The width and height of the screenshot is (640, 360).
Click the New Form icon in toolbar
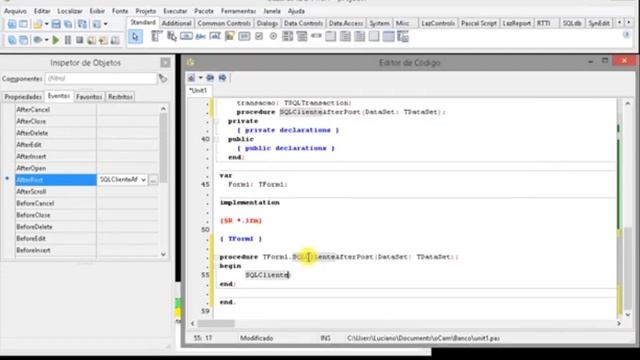click(24, 24)
